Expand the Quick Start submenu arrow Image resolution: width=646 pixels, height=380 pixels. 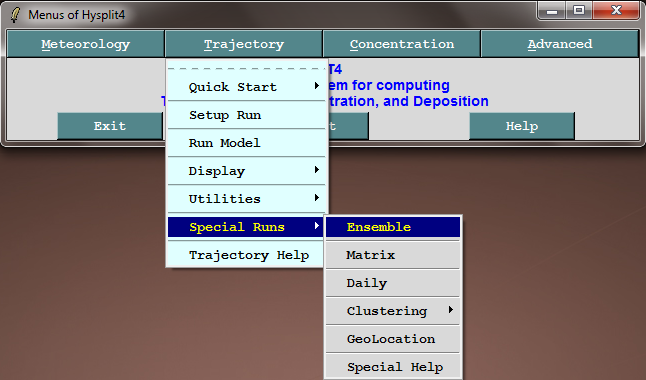316,86
